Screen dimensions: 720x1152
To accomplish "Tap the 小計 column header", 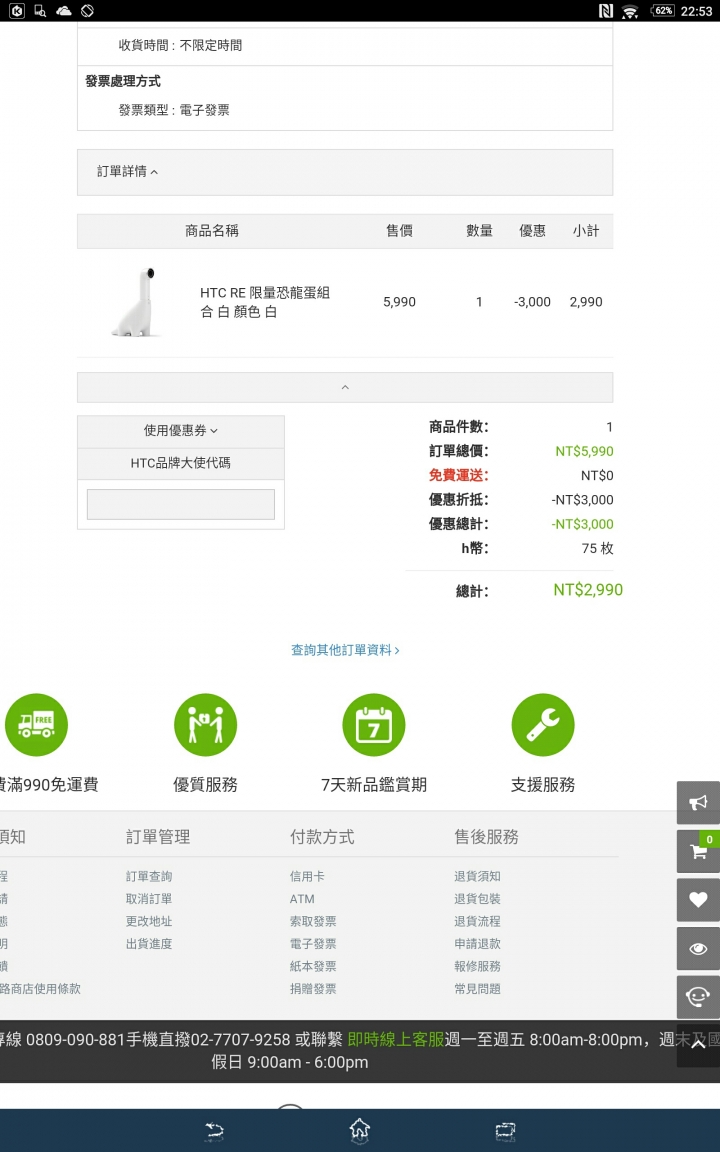I will point(586,231).
